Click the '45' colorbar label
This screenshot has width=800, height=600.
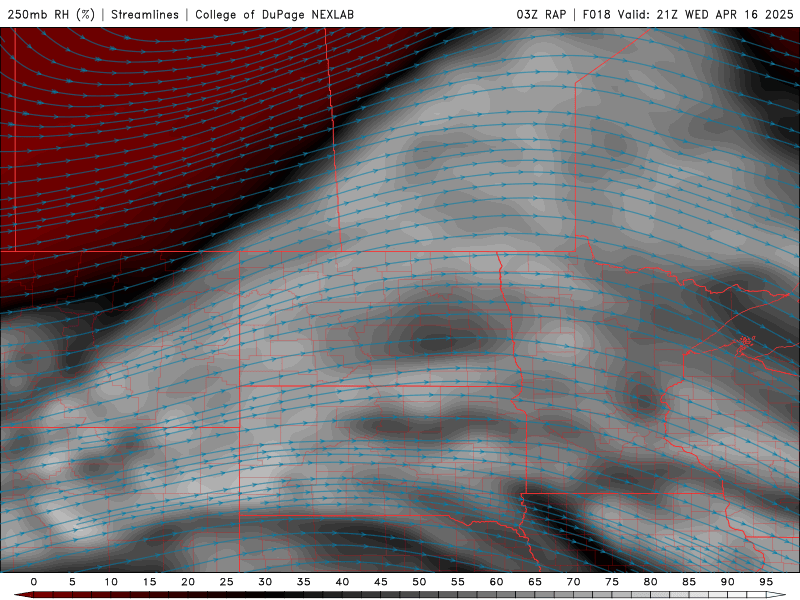click(x=381, y=582)
